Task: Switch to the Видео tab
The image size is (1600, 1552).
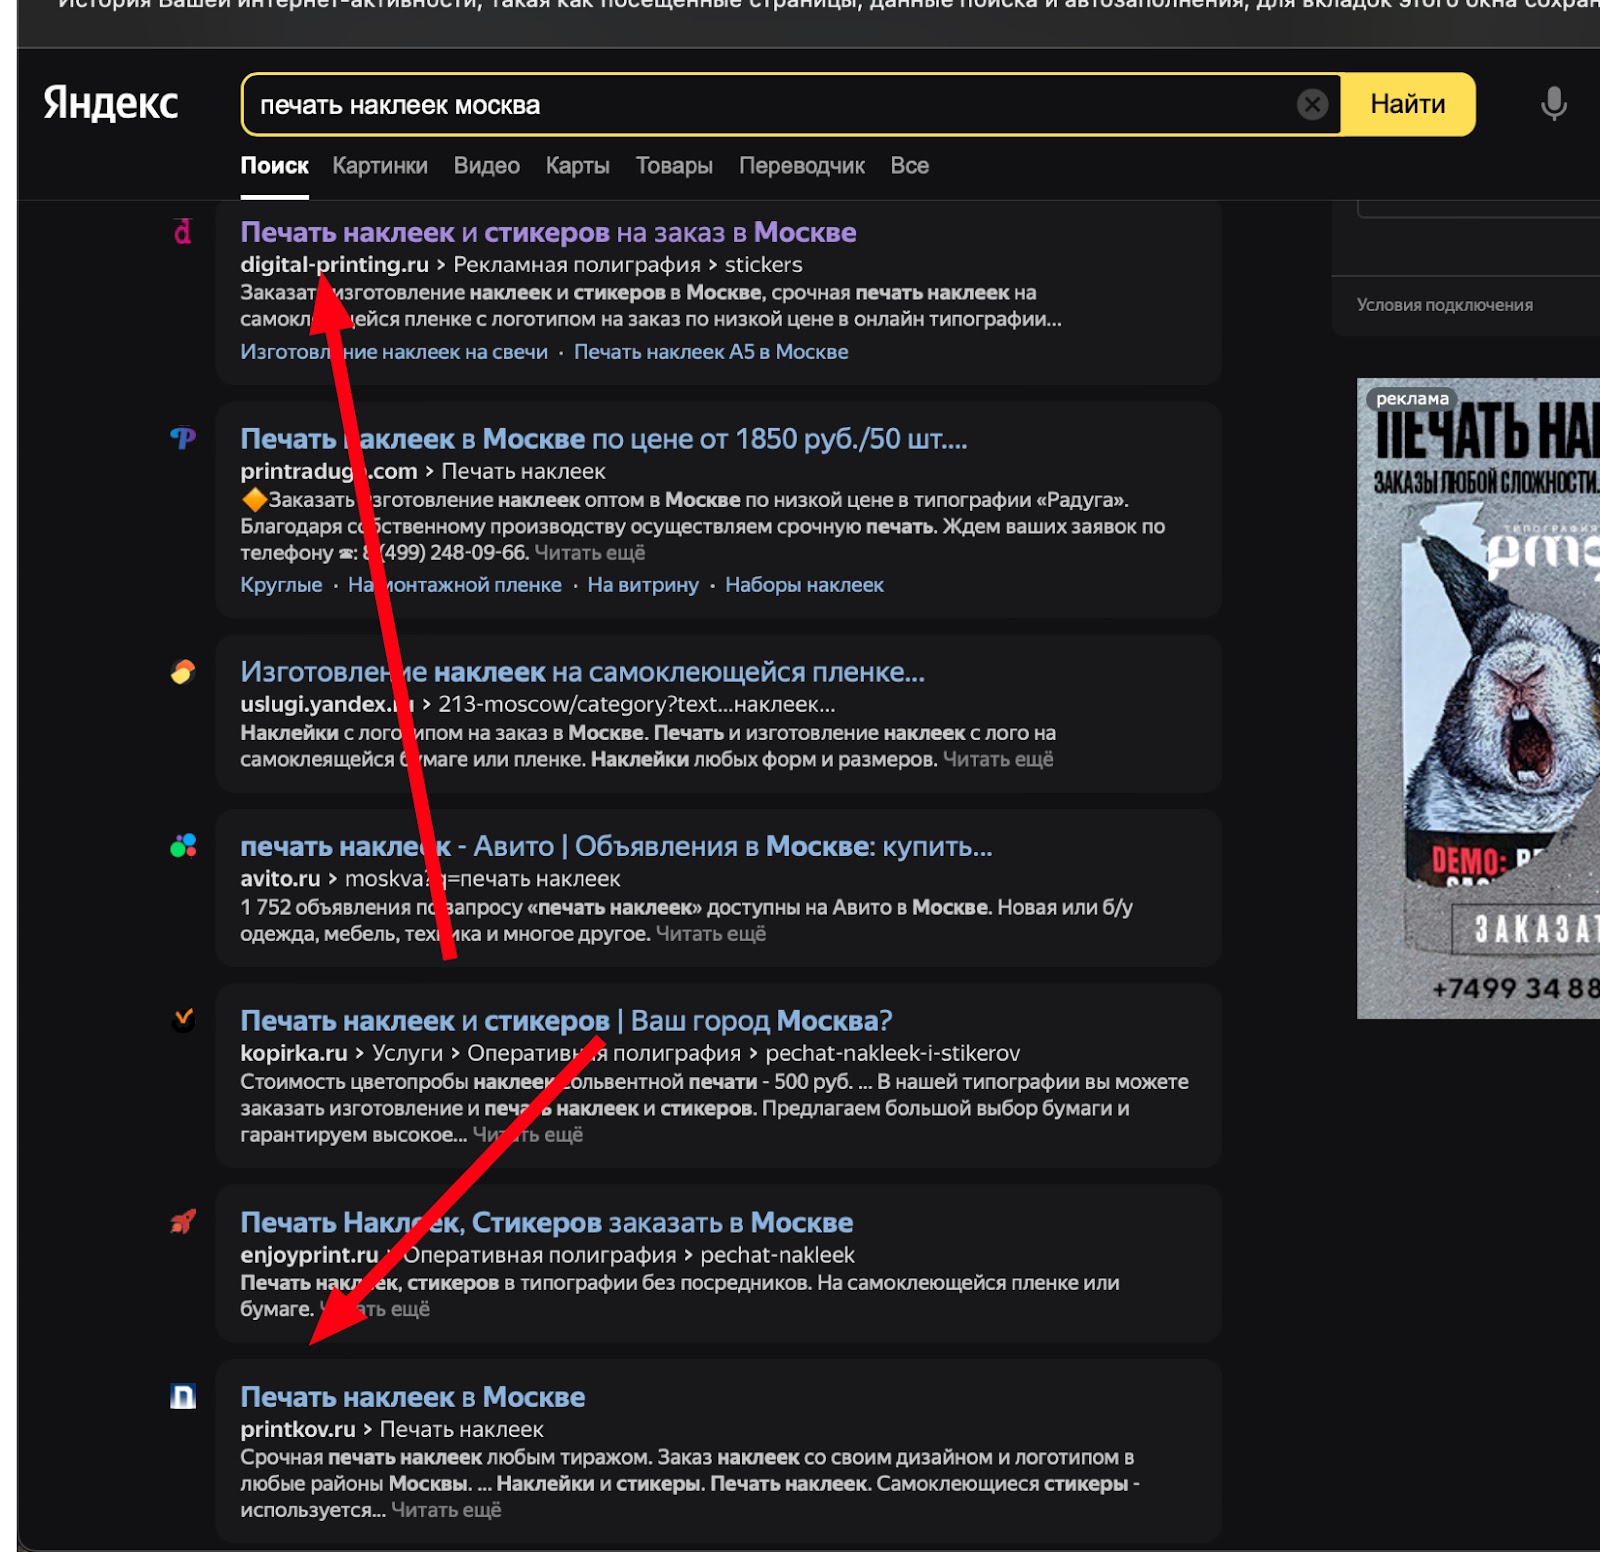Action: pos(486,166)
